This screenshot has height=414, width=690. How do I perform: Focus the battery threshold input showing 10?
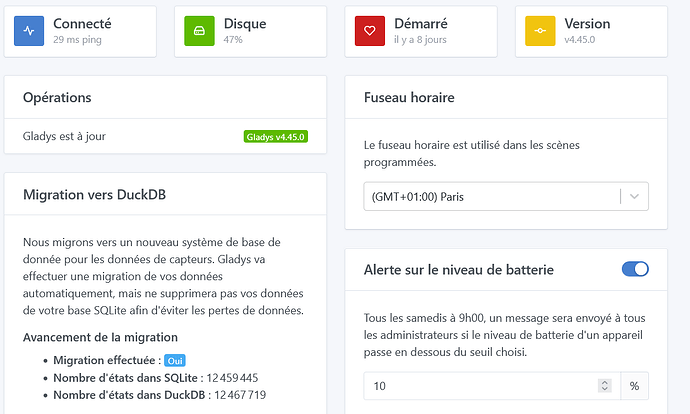[x=492, y=386]
